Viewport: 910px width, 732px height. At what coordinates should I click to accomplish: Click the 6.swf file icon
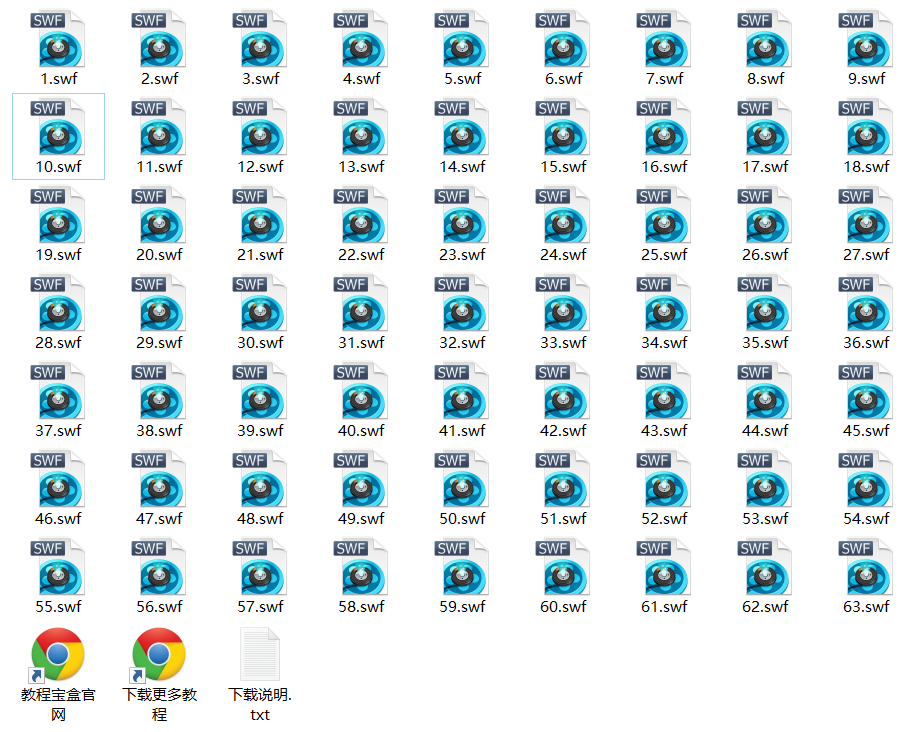(x=563, y=38)
